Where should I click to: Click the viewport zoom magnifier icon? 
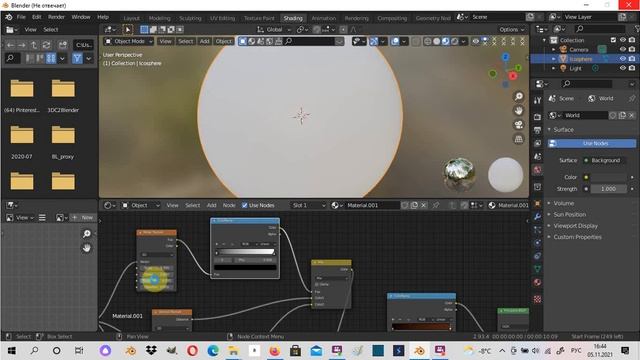coord(518,97)
